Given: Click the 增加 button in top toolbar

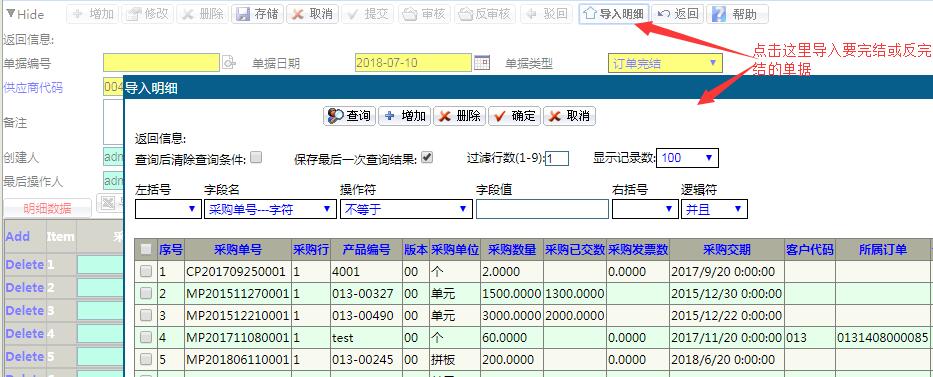Looking at the screenshot, I should click(93, 14).
